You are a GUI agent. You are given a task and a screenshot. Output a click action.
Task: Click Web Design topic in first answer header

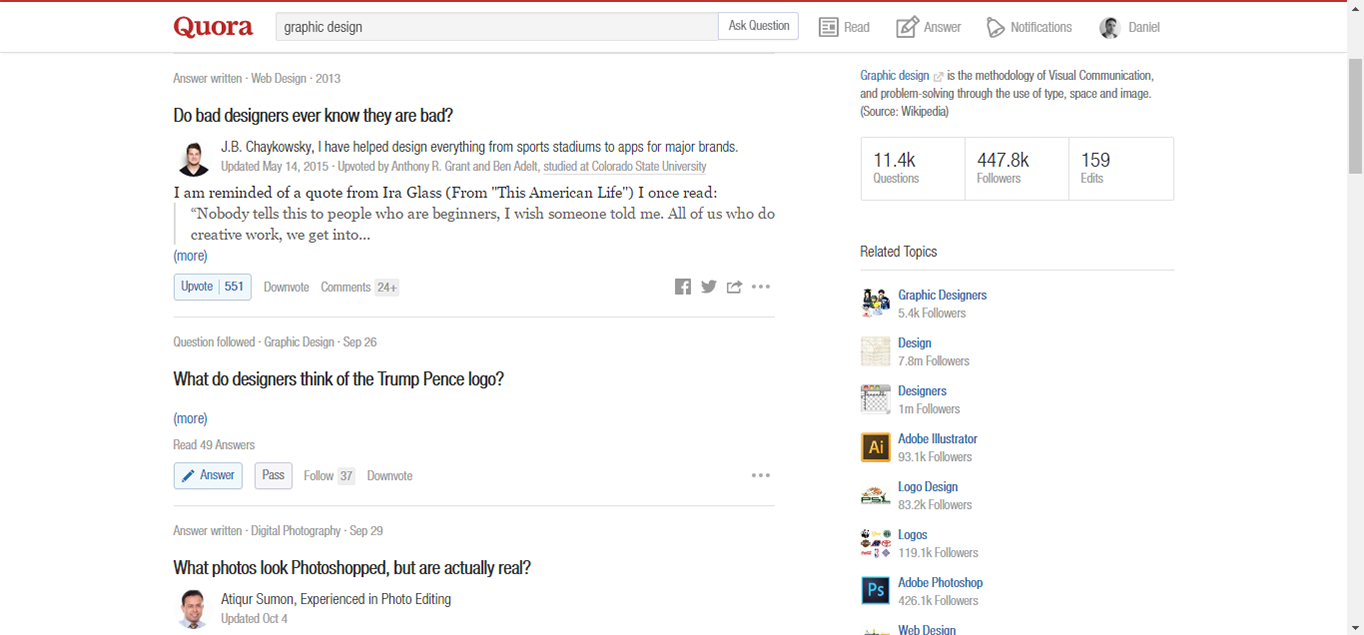tap(279, 78)
